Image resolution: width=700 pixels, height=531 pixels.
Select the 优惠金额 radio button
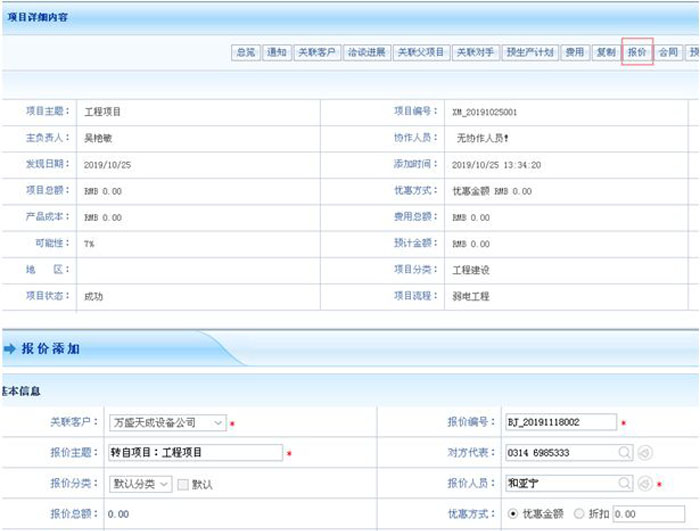512,514
